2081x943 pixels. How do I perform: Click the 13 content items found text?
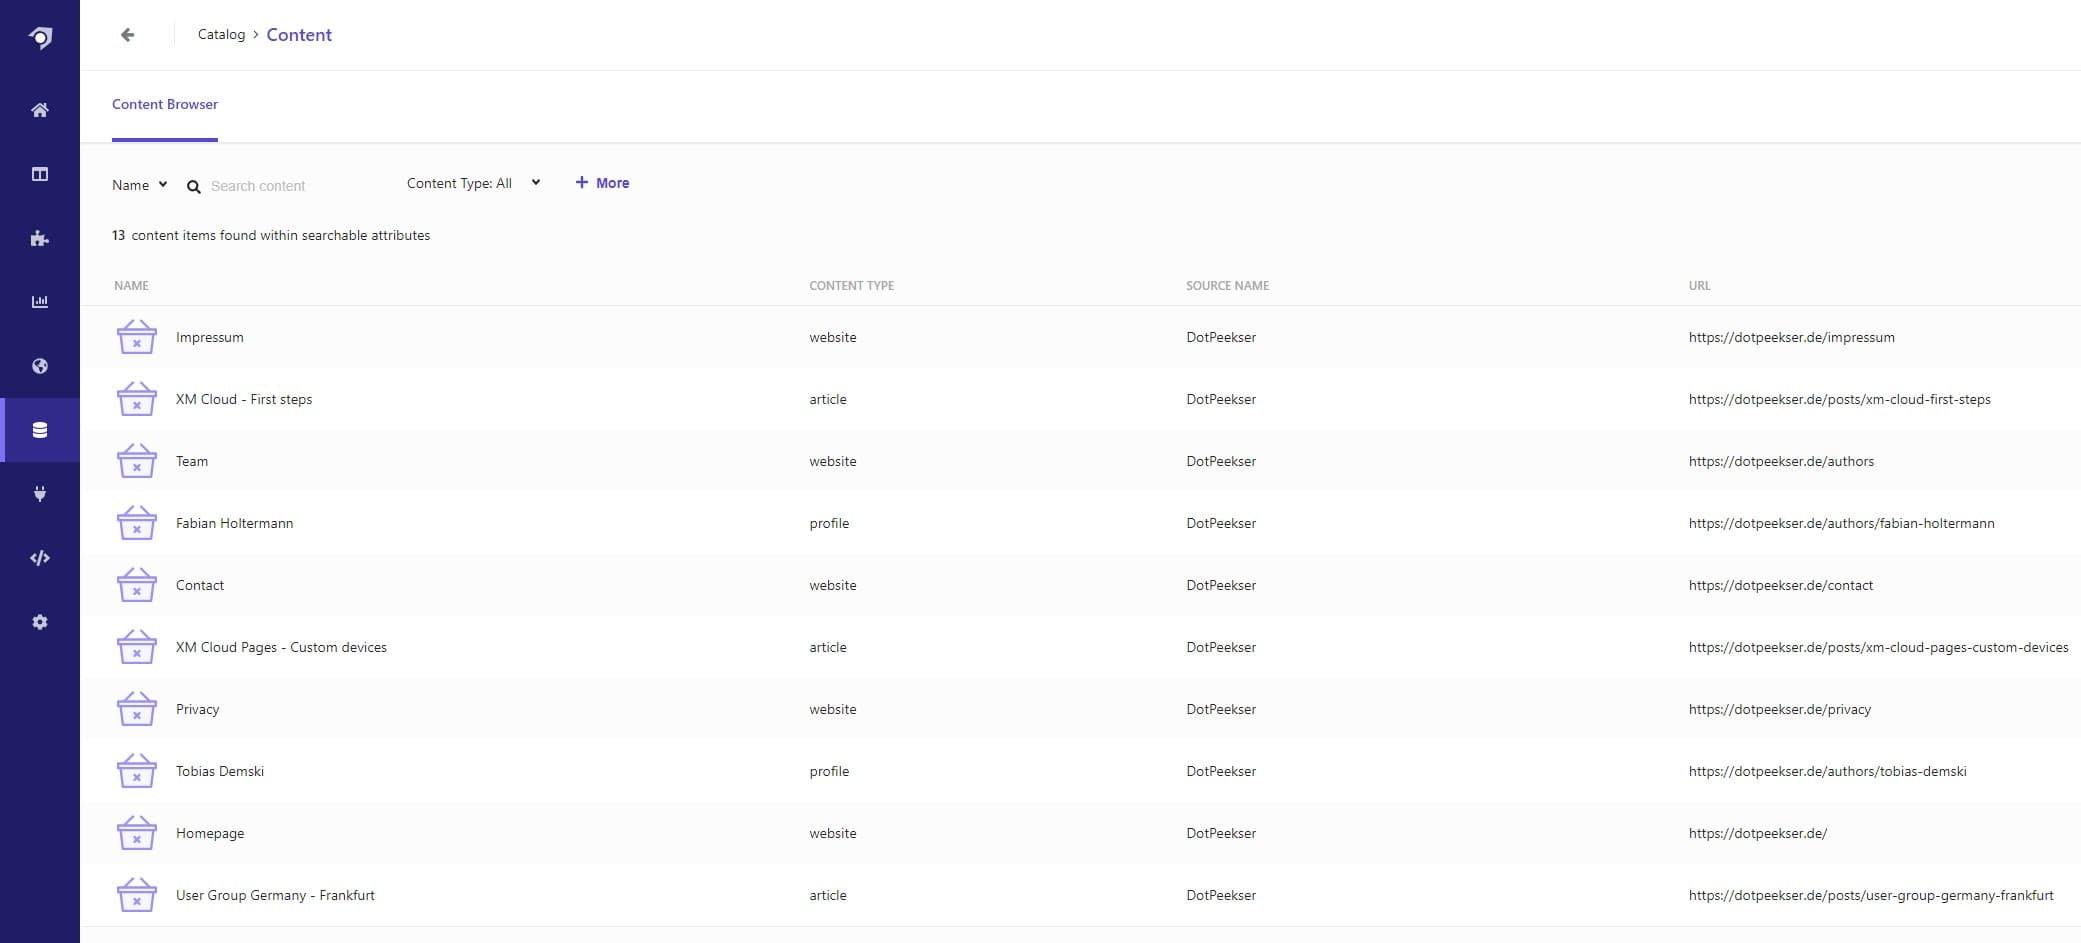[271, 235]
